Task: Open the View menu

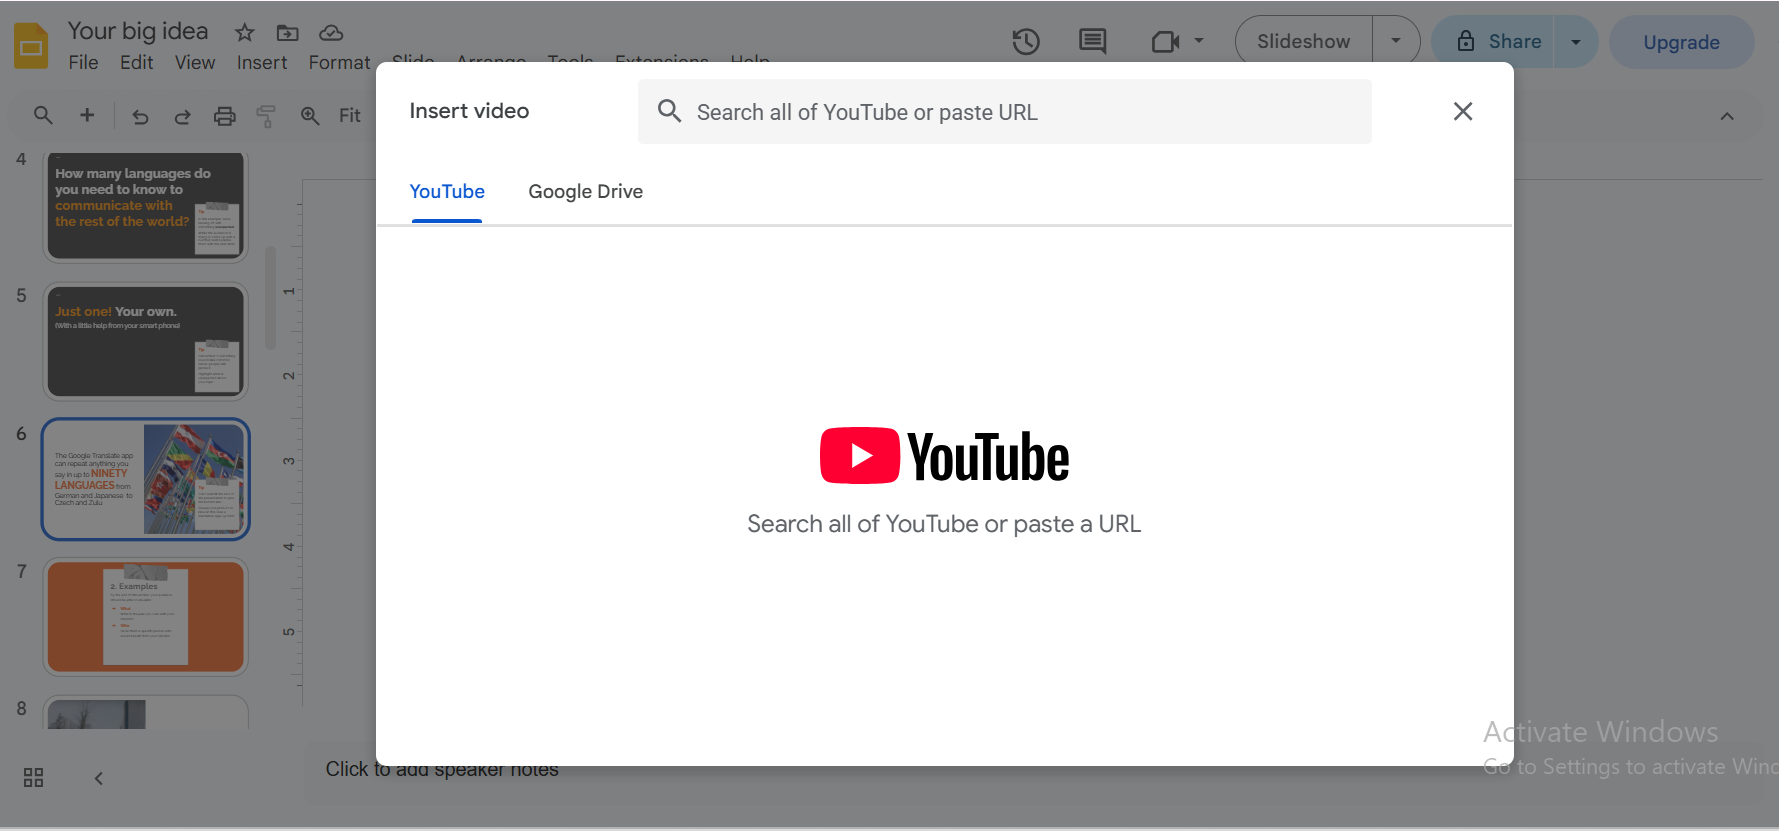Action: coord(195,62)
